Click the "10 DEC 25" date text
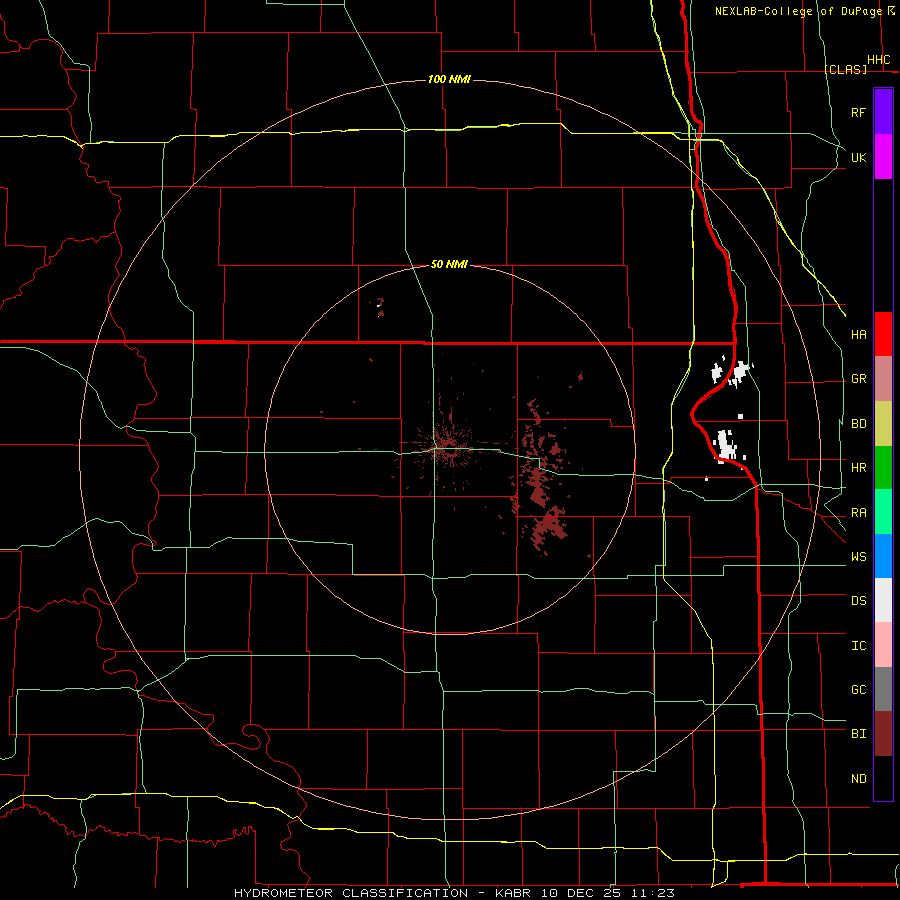 [581, 893]
